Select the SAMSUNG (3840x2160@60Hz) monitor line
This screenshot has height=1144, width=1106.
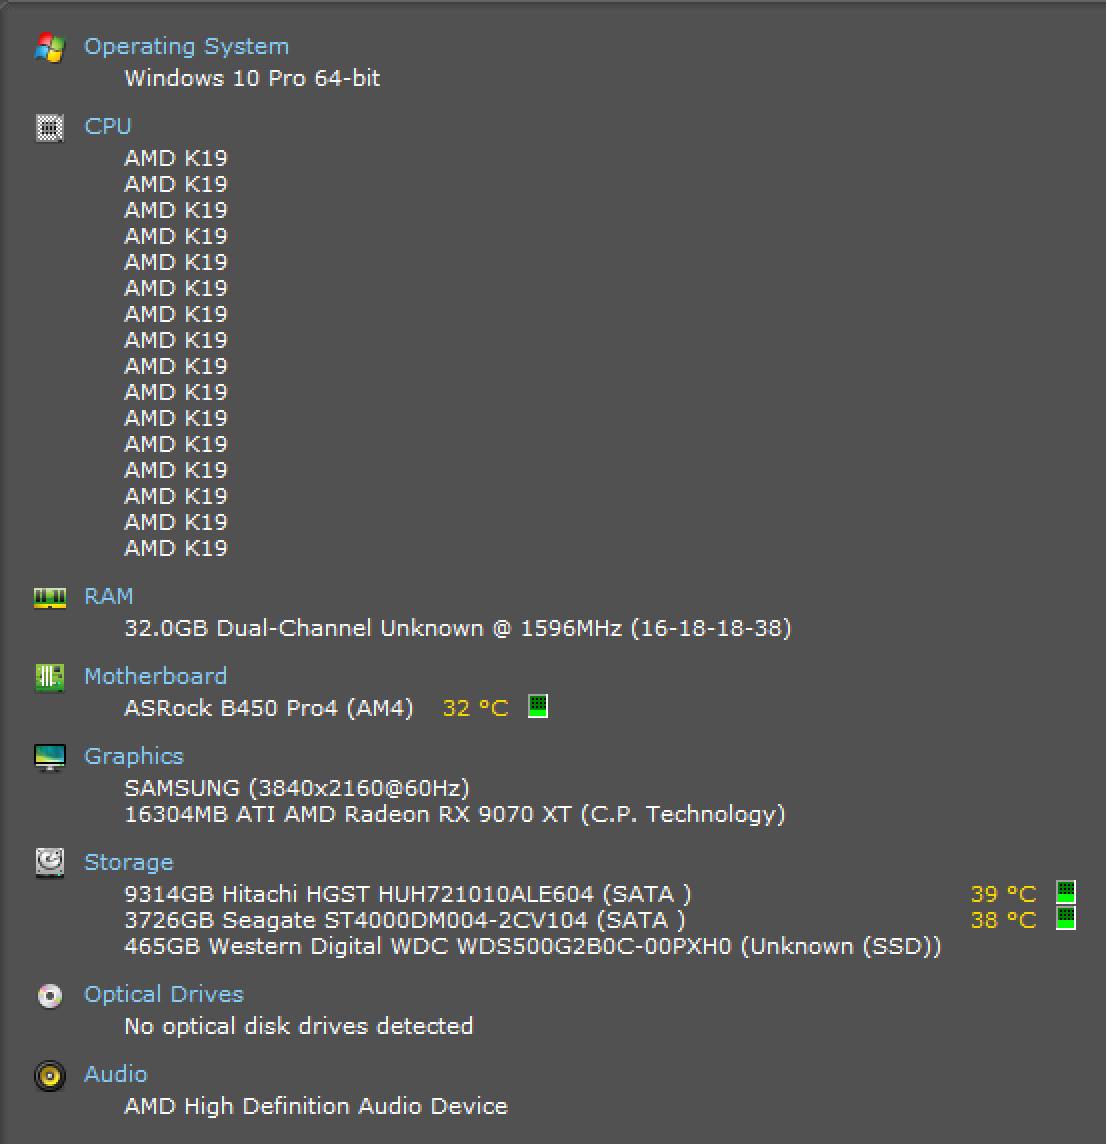point(297,789)
